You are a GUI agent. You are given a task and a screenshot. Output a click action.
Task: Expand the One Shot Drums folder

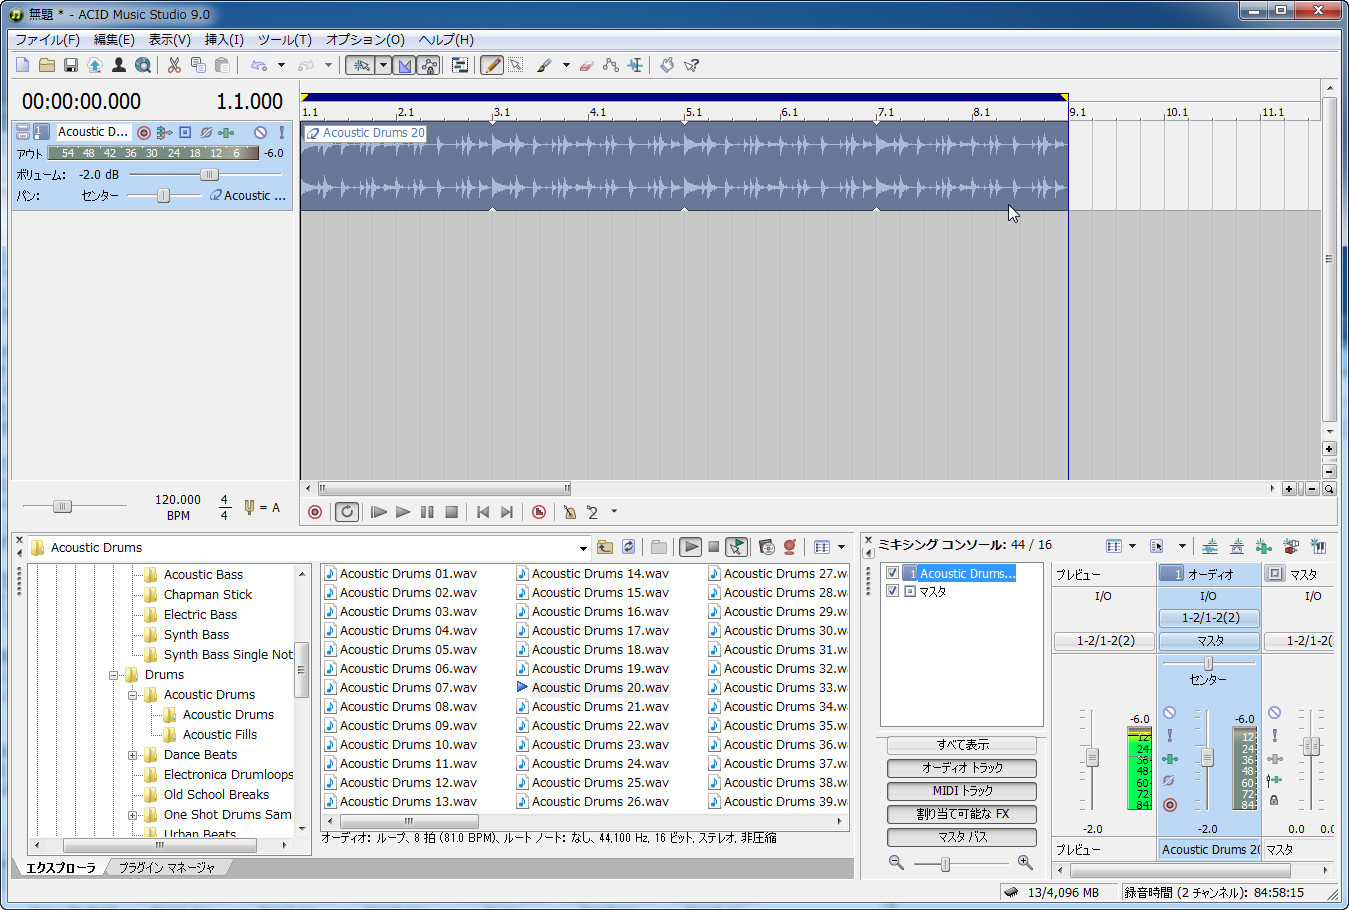click(x=132, y=815)
